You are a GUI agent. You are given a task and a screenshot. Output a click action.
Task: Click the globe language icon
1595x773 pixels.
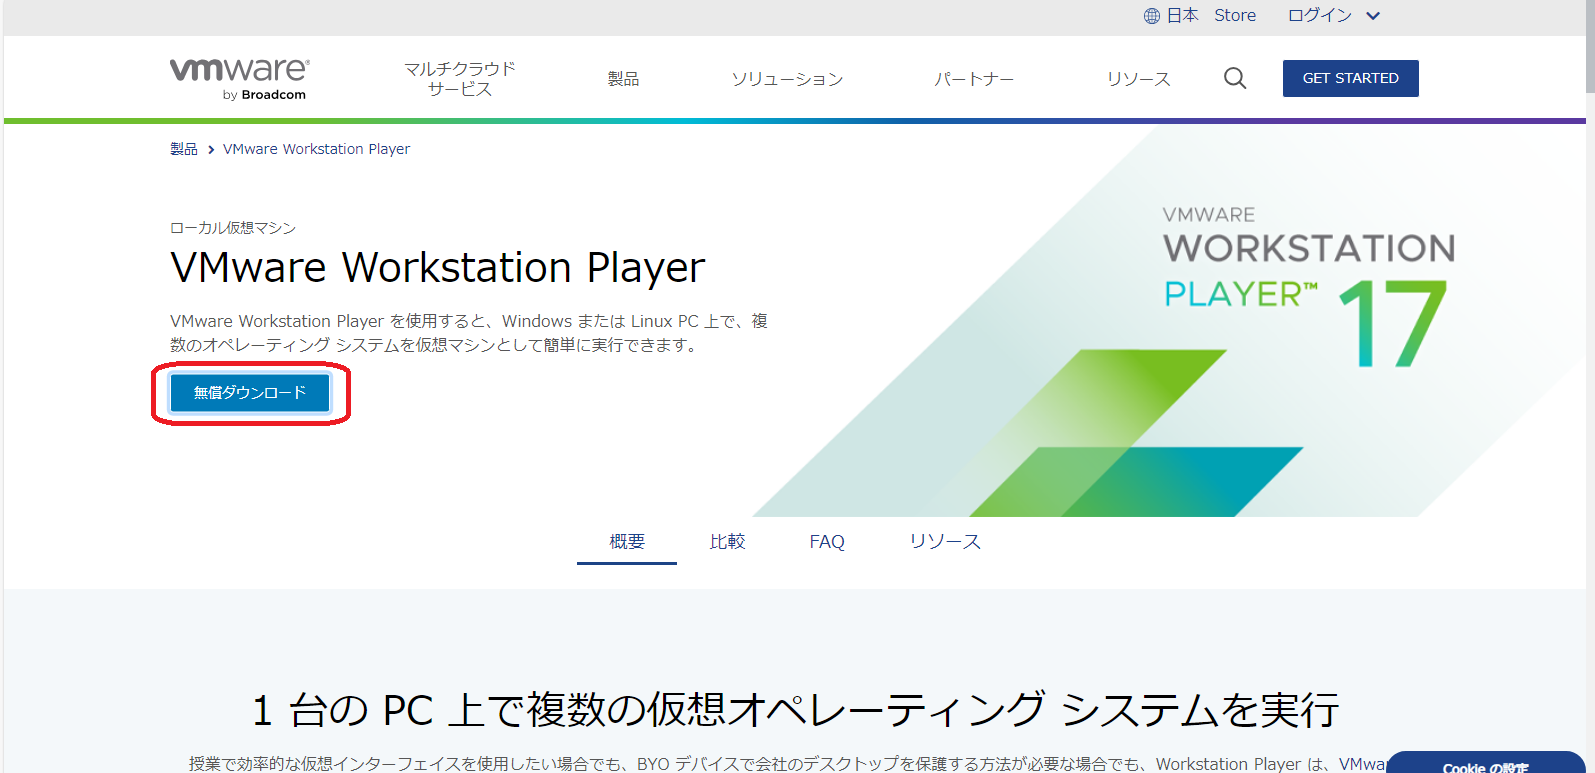click(1152, 16)
